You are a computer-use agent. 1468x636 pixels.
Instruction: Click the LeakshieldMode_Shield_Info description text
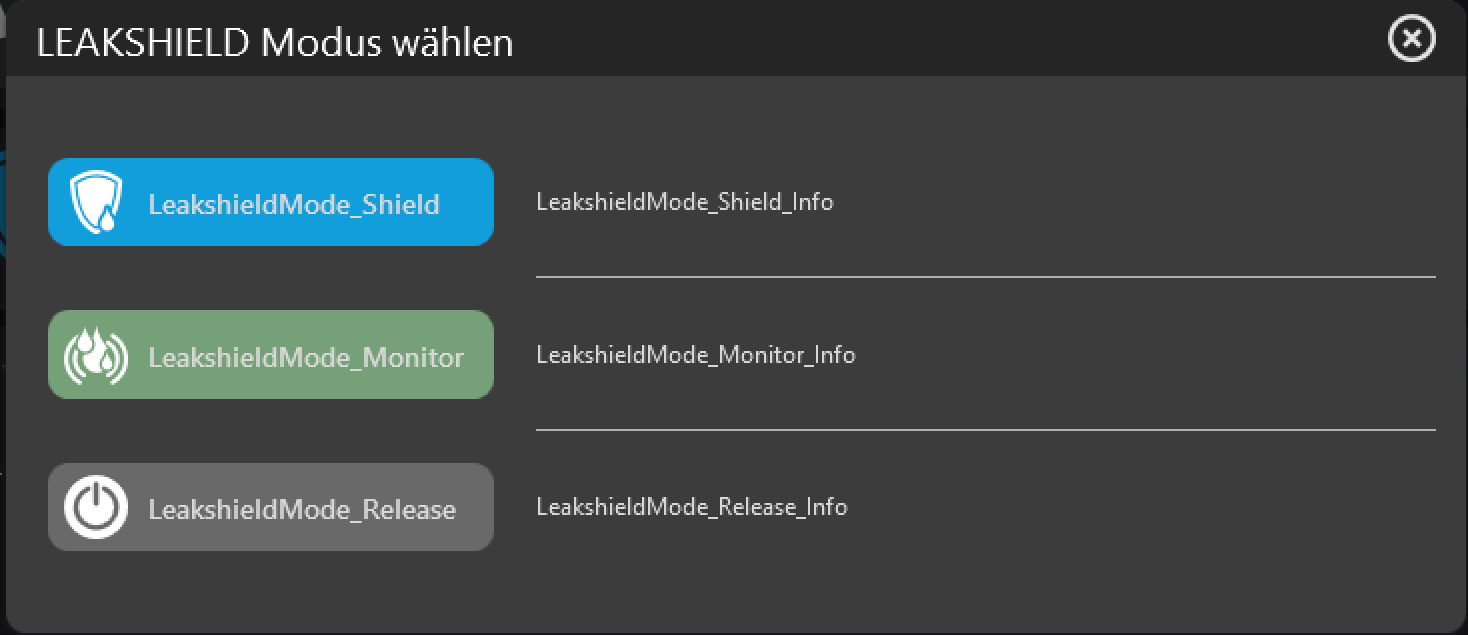pos(685,202)
